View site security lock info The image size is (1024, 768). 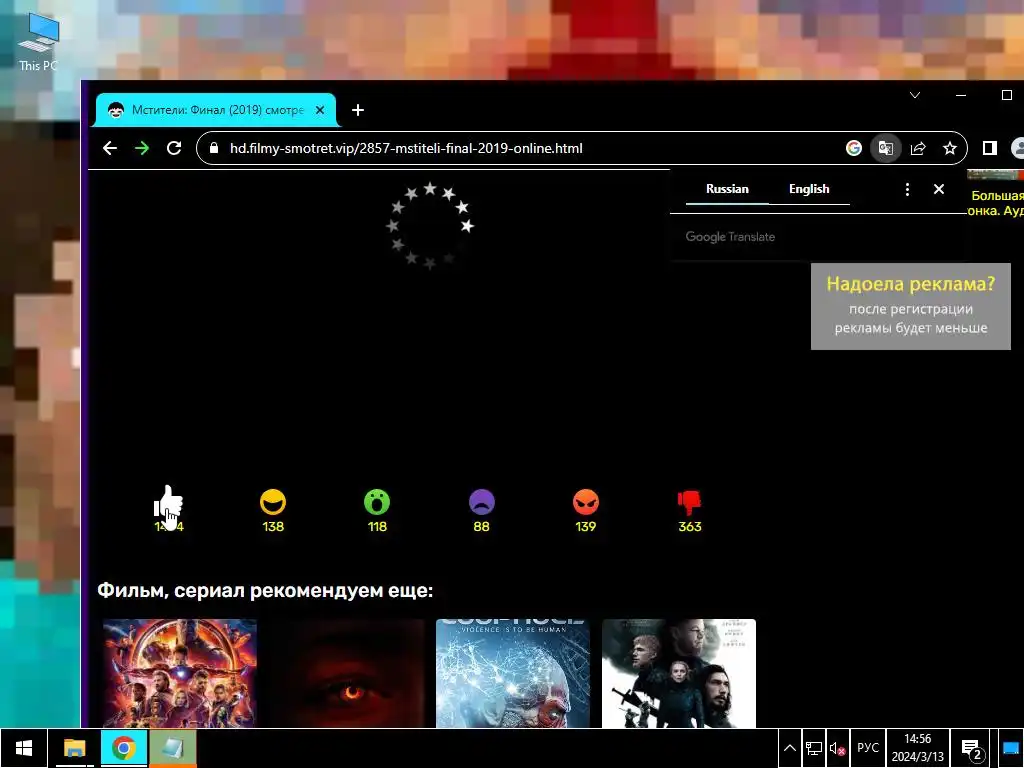[x=214, y=148]
